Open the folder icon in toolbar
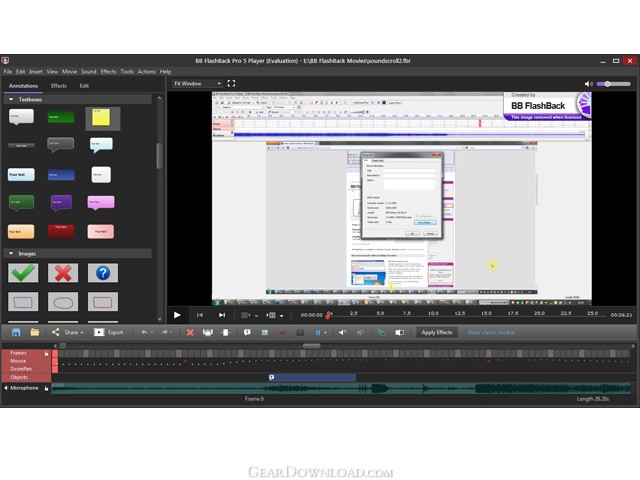 coord(35,332)
